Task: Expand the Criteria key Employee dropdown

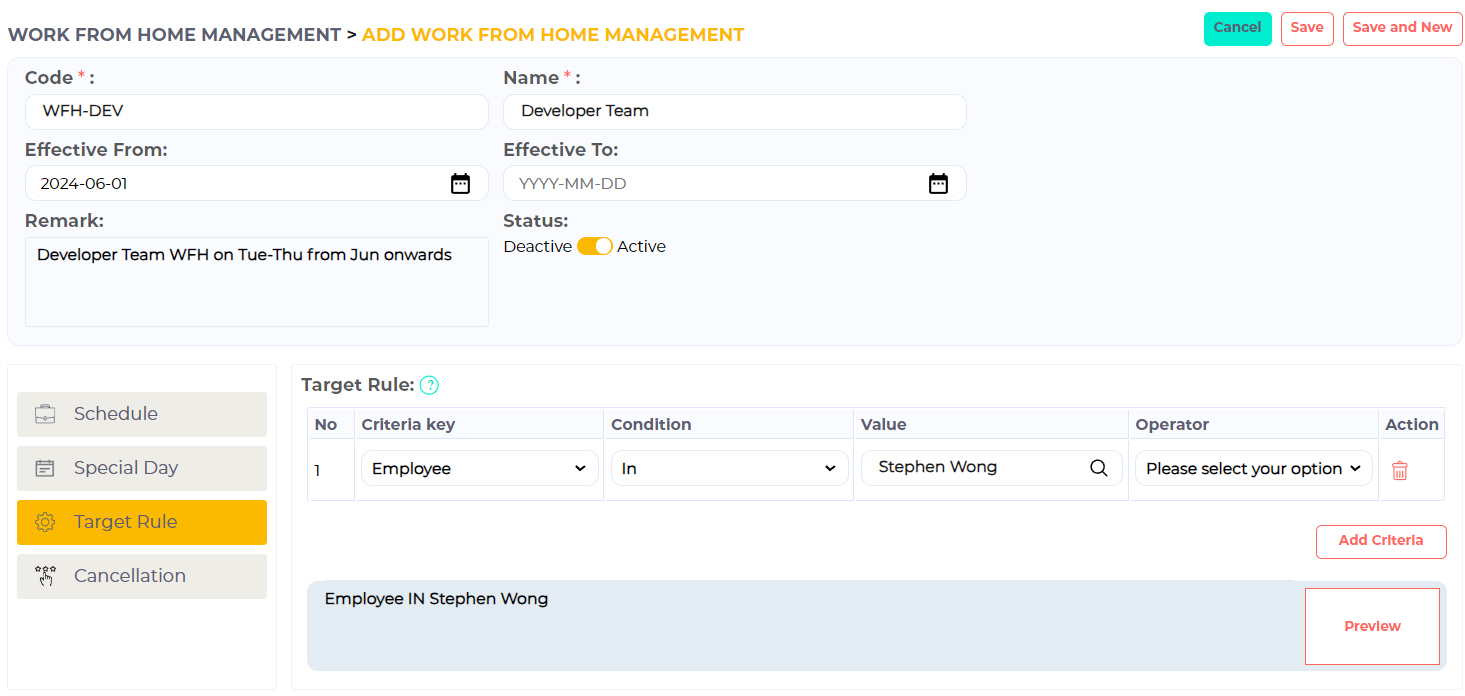Action: click(479, 468)
